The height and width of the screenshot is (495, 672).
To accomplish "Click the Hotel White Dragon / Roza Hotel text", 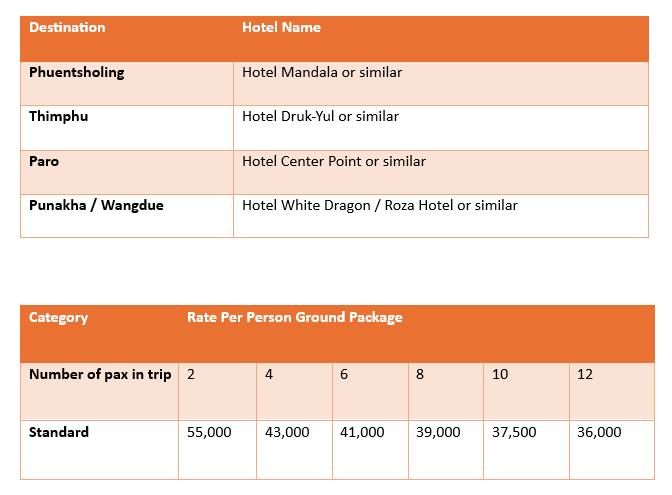I will pyautogui.click(x=380, y=206).
